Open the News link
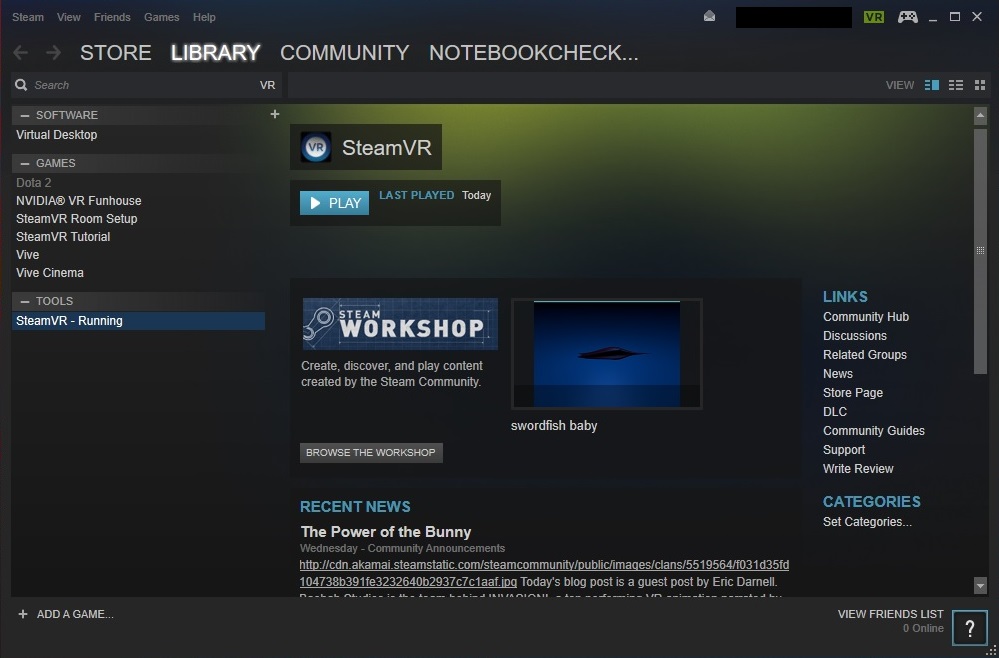The width and height of the screenshot is (999, 658). [838, 374]
